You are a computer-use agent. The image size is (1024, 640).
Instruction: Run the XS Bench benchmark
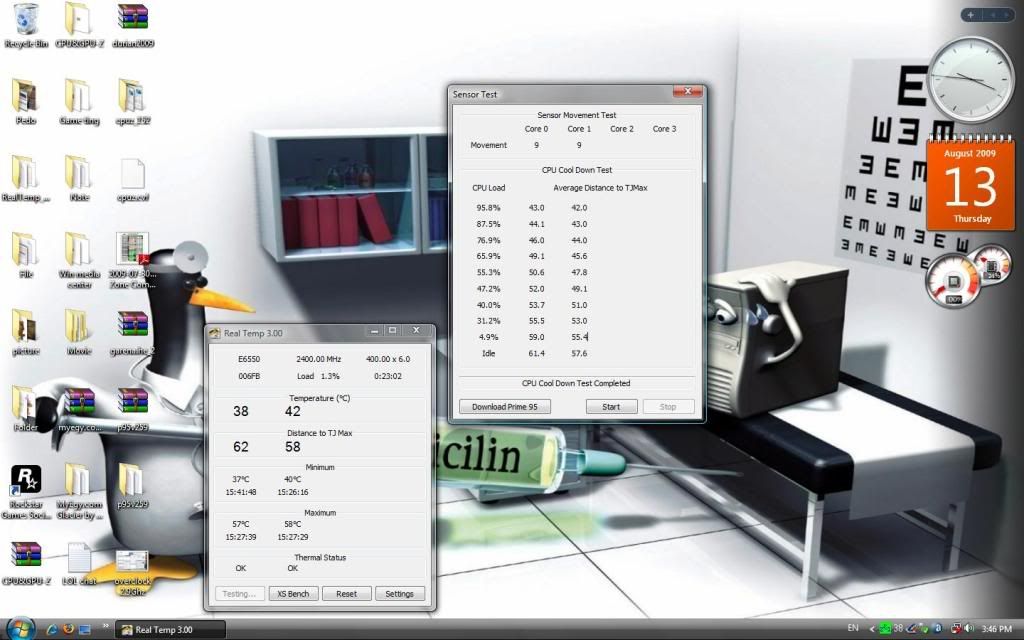pos(293,593)
